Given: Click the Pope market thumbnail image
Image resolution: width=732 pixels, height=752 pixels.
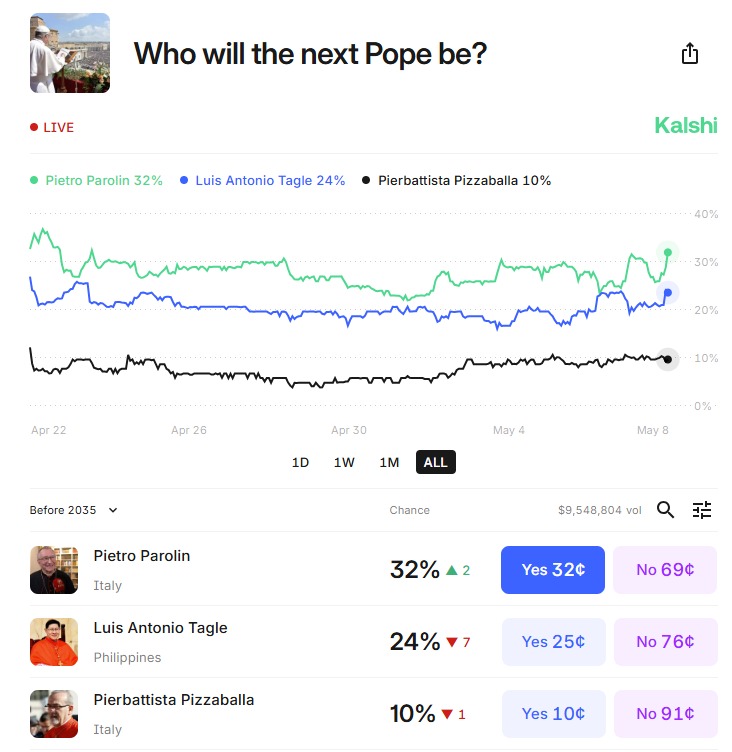Looking at the screenshot, I should point(70,53).
